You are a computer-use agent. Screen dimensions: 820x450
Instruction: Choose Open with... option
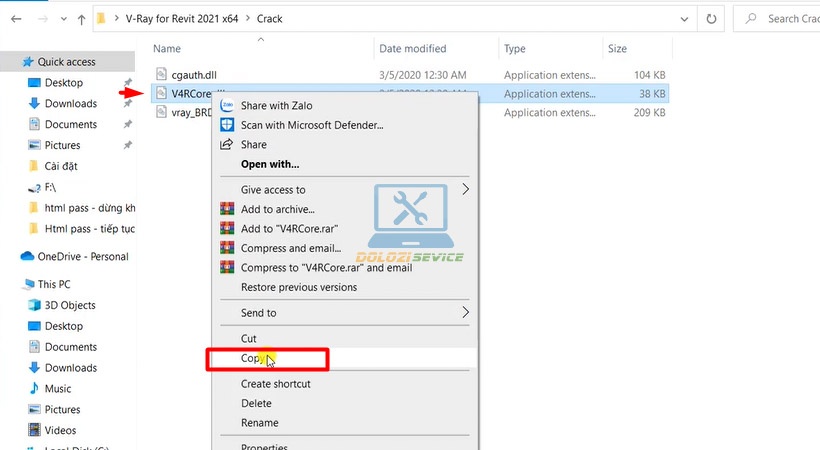270,164
